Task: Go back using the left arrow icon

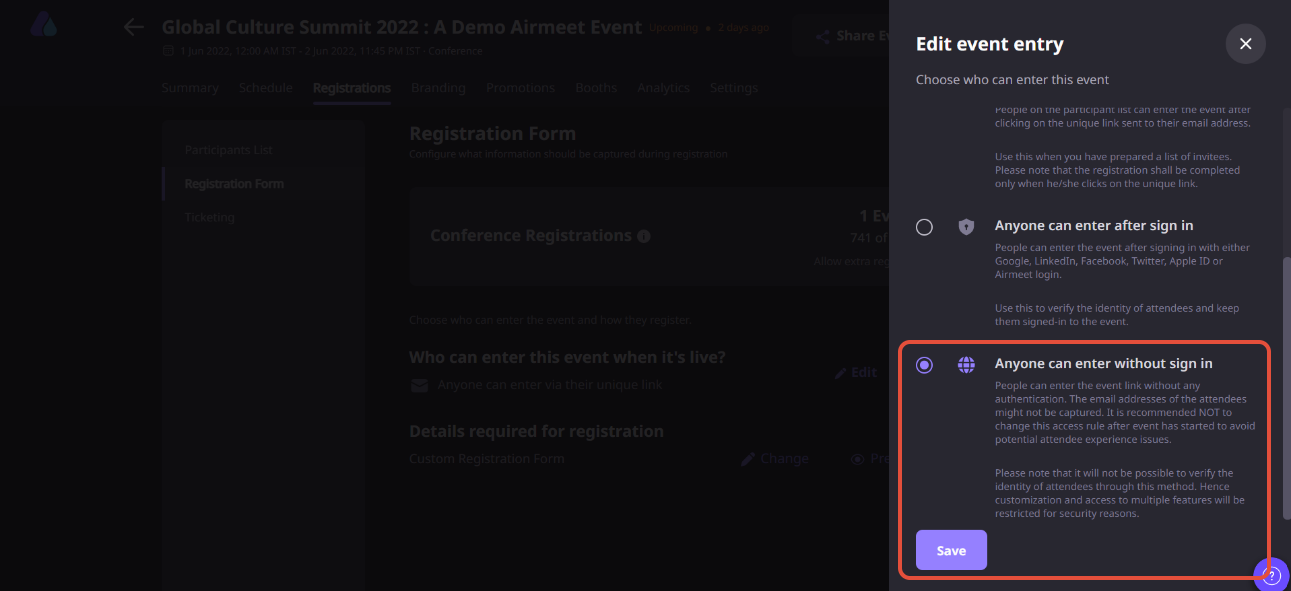Action: click(134, 27)
